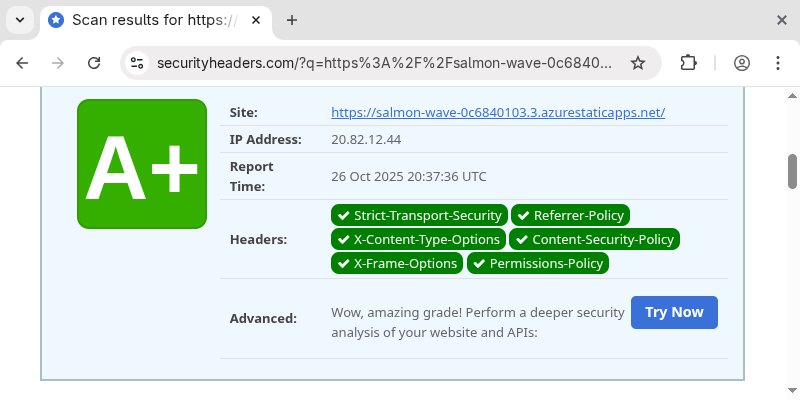
Task: Click the vertical page scrollbar thumb
Action: (x=792, y=170)
